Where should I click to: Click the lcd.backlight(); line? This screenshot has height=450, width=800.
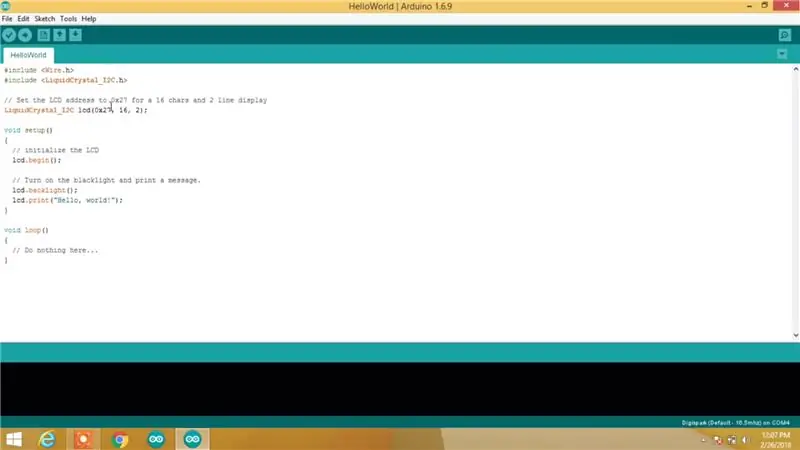45,190
